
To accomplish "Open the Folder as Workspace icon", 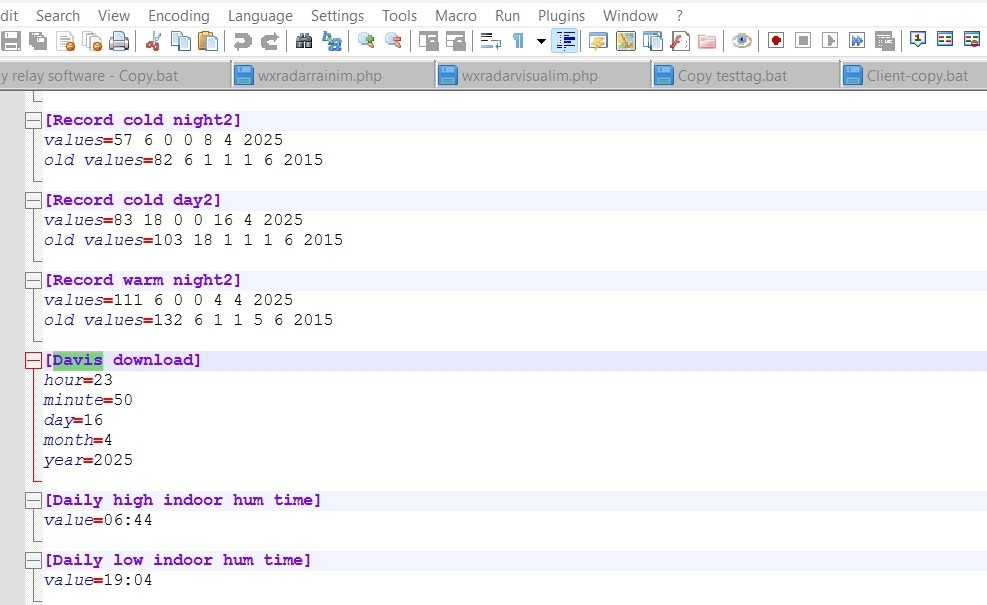I will [x=707, y=41].
